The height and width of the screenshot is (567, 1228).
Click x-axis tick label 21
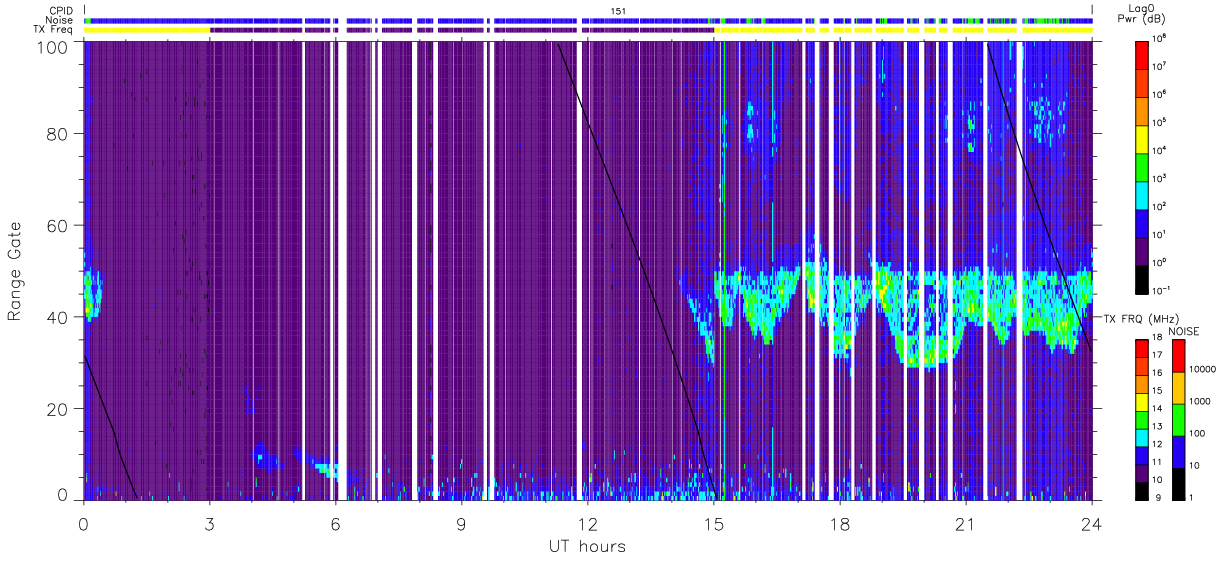point(965,524)
